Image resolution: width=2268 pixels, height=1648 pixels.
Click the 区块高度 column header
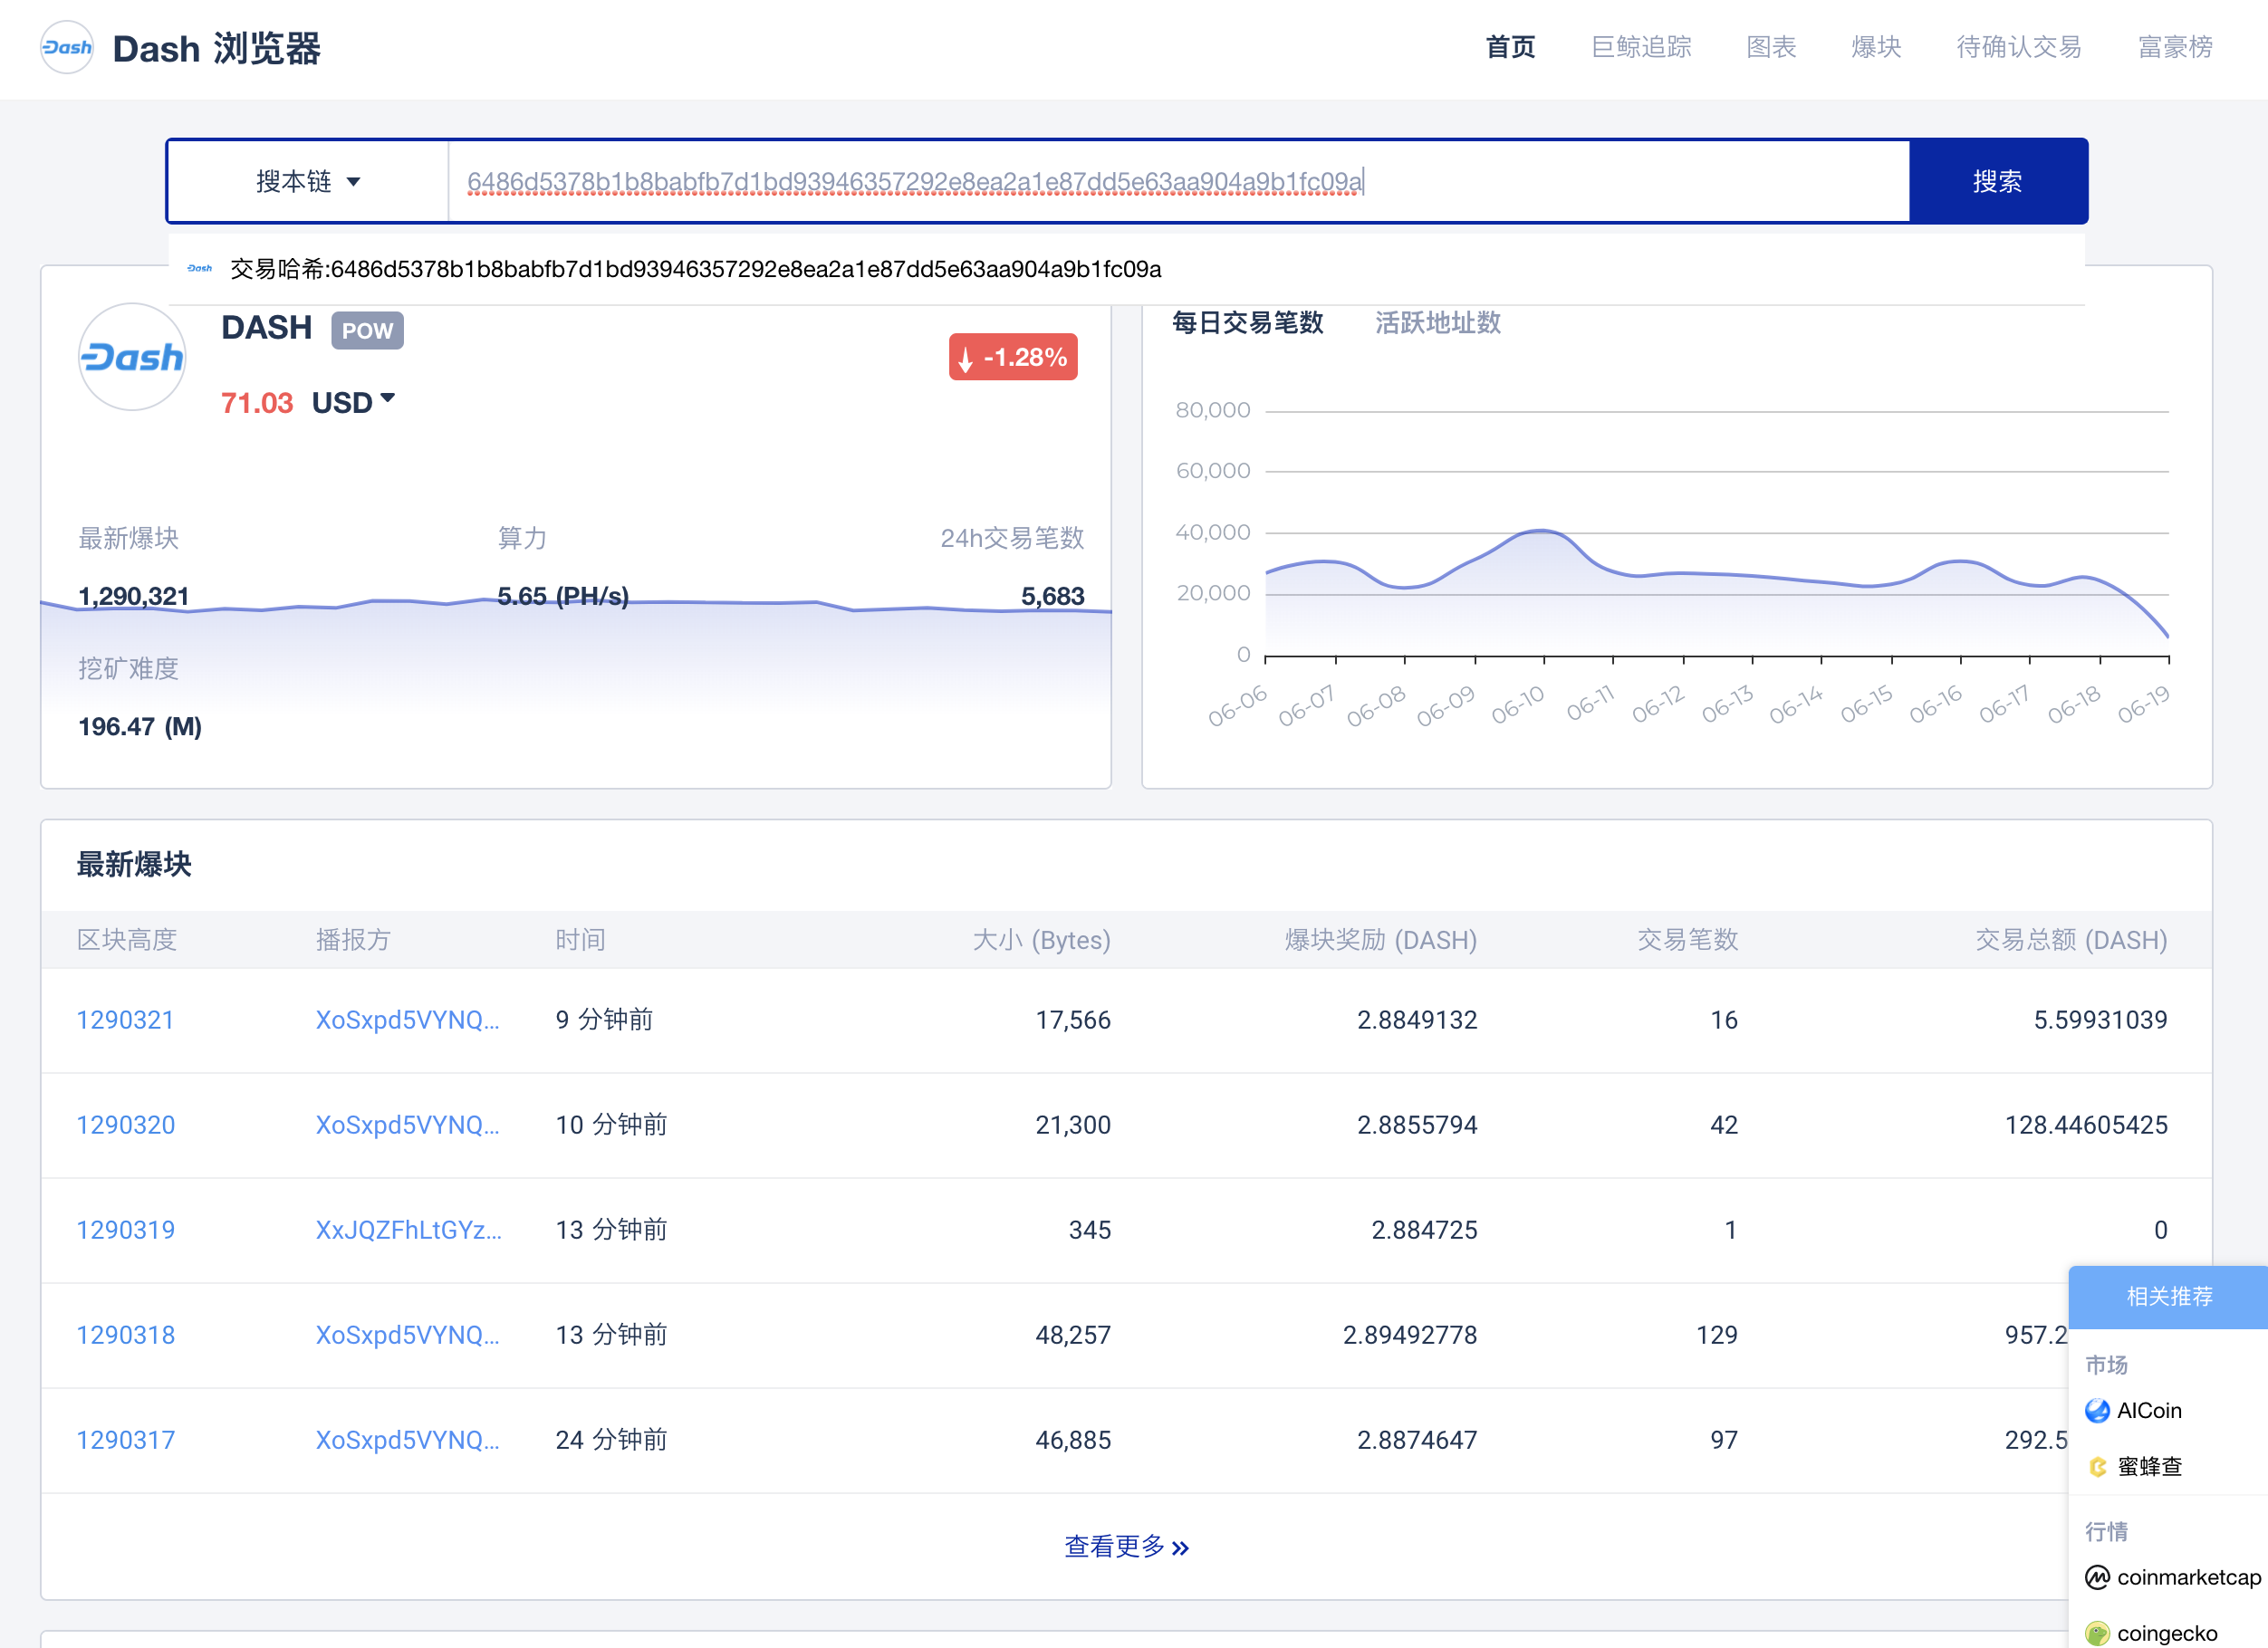tap(127, 939)
